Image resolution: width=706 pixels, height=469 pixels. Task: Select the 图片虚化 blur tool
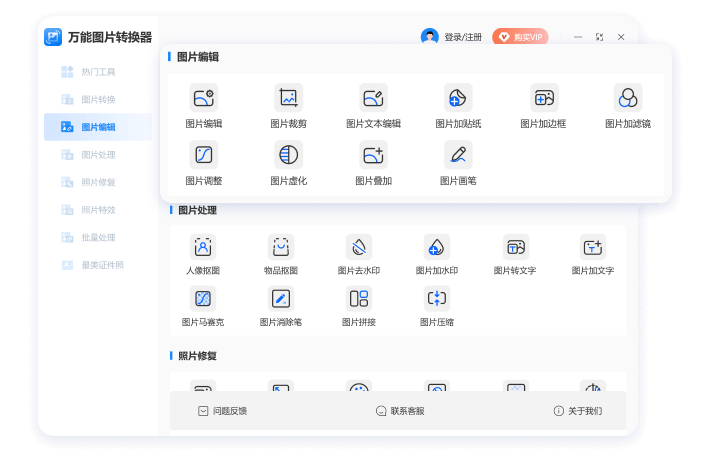tap(288, 155)
